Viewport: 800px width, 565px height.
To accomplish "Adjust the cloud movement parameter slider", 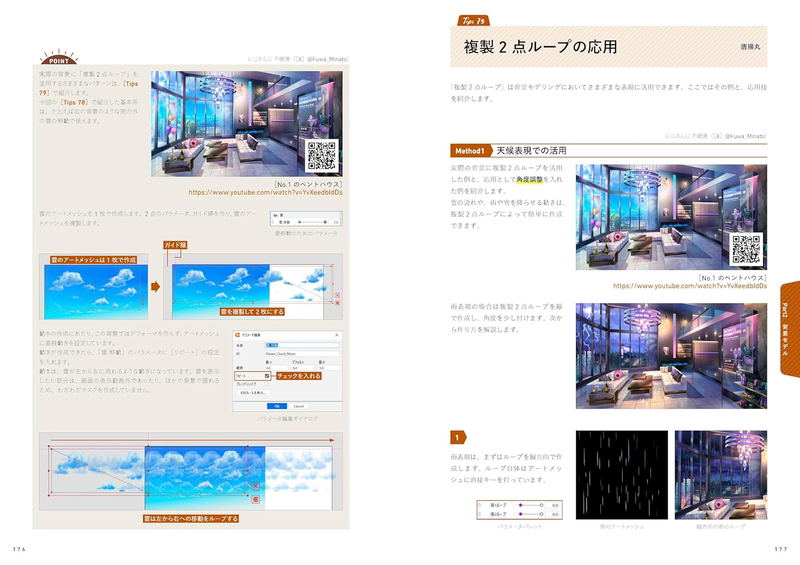I will (312, 222).
